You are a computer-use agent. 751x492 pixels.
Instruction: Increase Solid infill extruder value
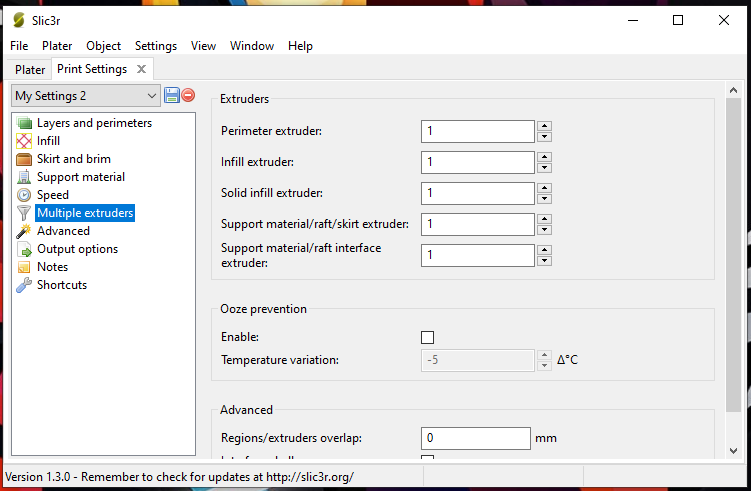point(544,188)
